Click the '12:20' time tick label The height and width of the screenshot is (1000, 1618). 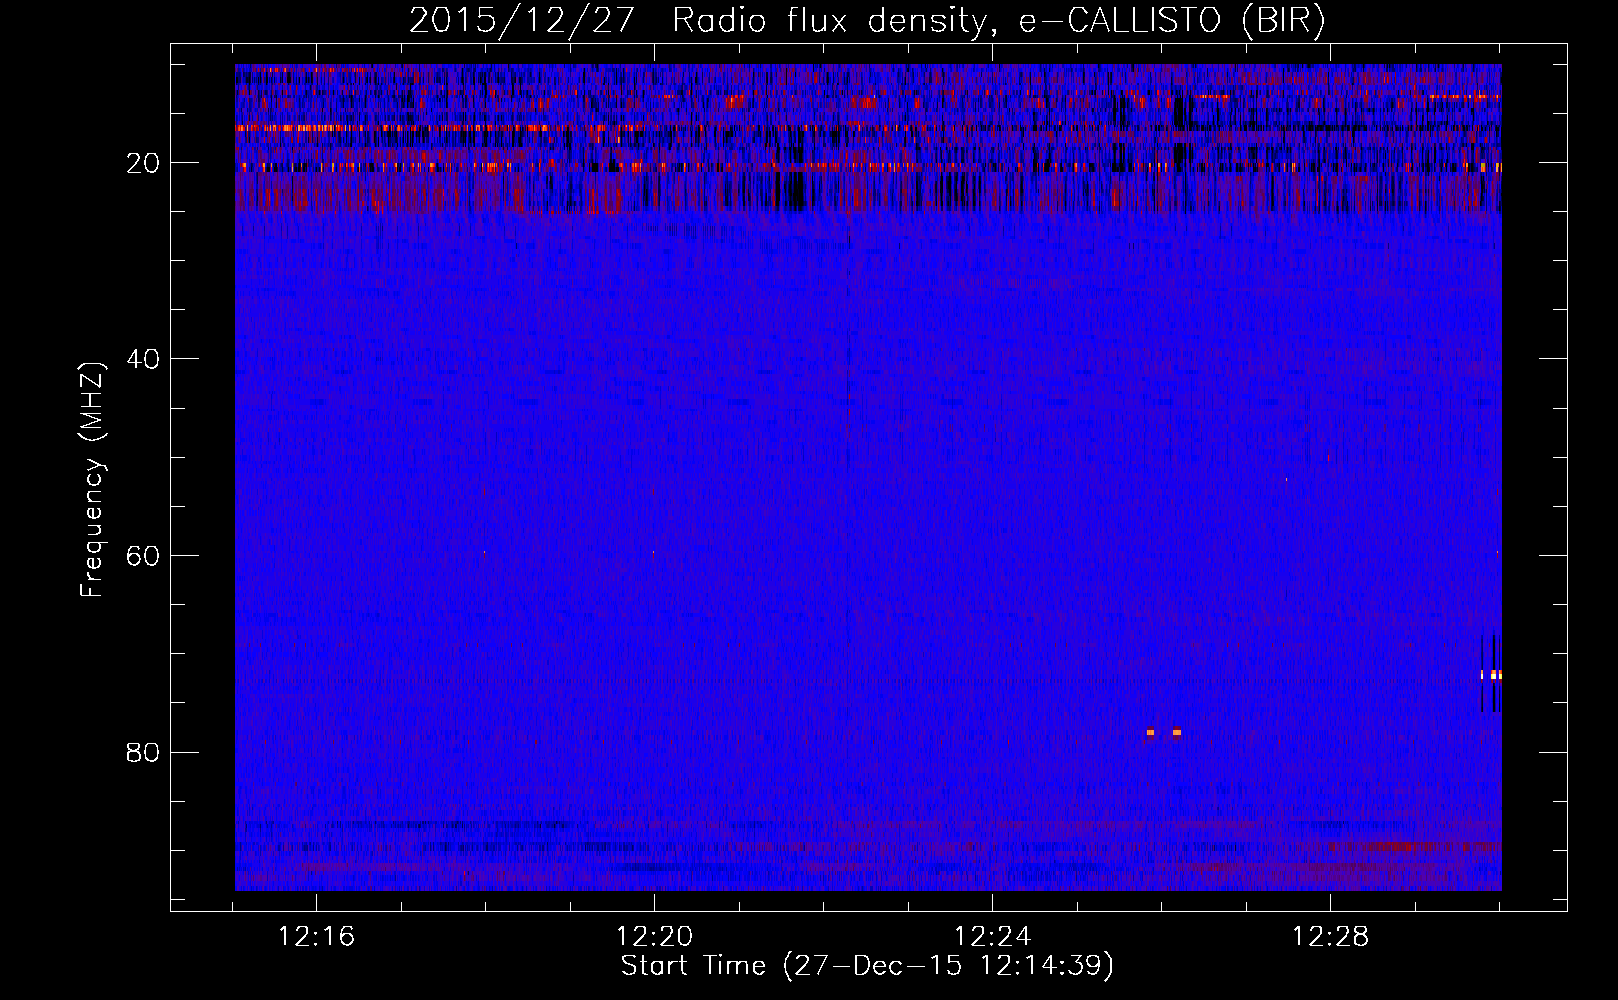[x=655, y=937]
